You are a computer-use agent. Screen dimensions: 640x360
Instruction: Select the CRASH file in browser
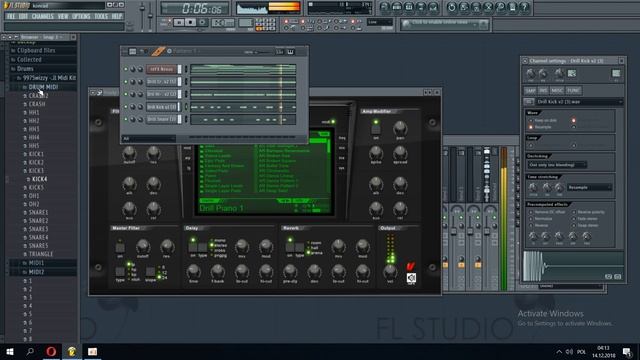click(37, 104)
